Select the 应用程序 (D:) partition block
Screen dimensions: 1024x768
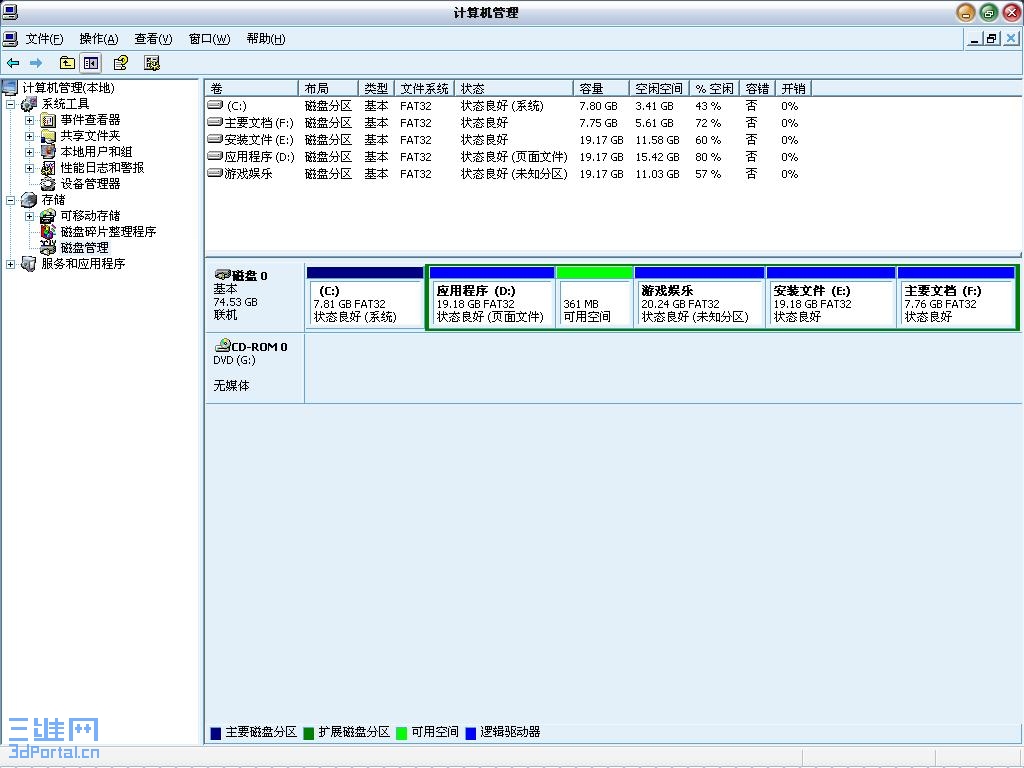tap(492, 297)
